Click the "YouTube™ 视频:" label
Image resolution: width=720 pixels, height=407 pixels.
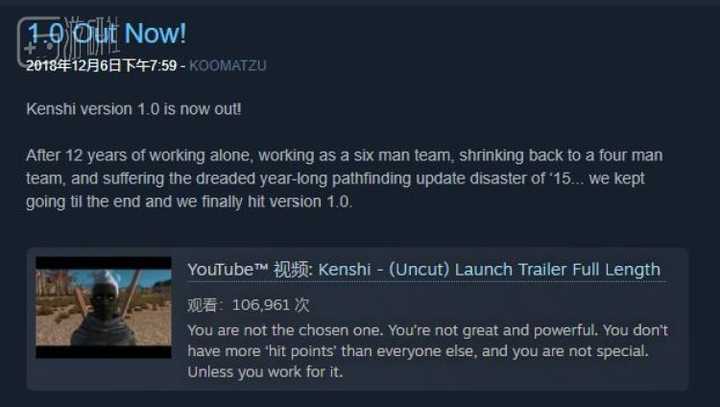250,270
